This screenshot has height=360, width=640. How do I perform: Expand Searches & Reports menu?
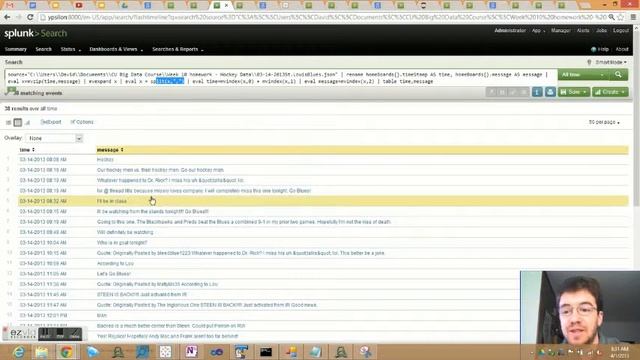pos(178,49)
